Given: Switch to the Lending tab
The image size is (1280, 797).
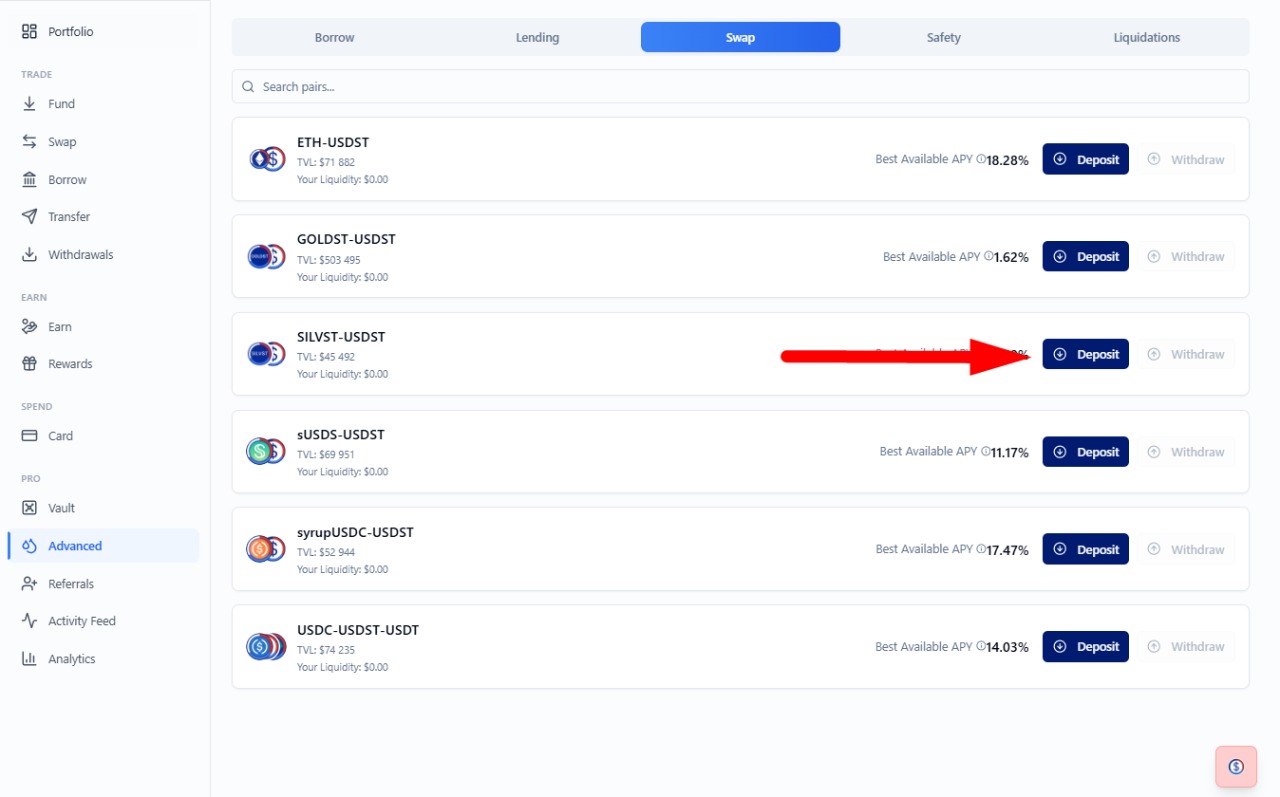Looking at the screenshot, I should click(x=537, y=38).
